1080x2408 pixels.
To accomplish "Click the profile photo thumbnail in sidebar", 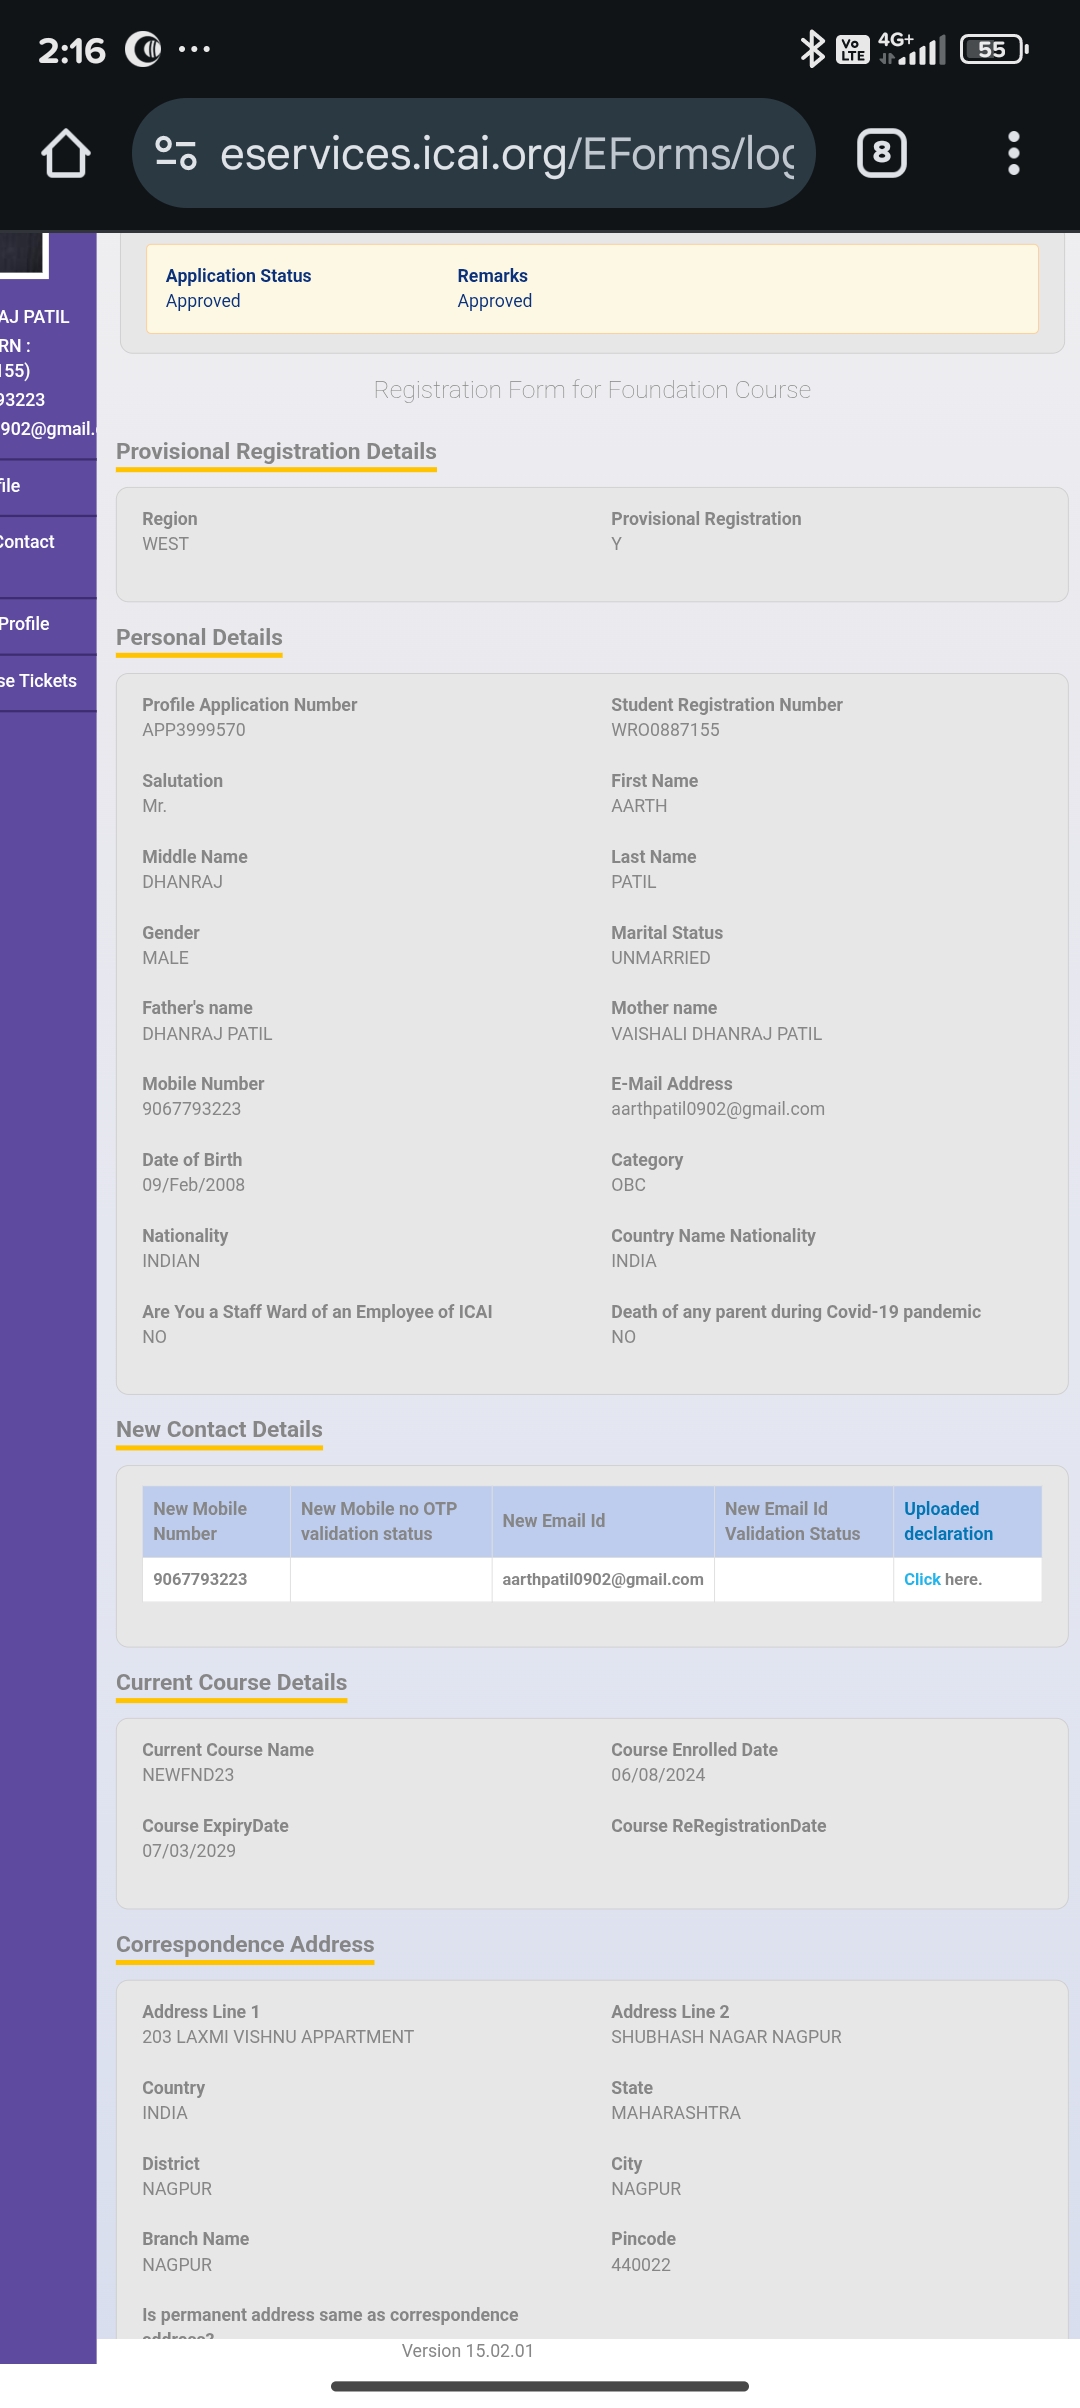I will point(23,253).
